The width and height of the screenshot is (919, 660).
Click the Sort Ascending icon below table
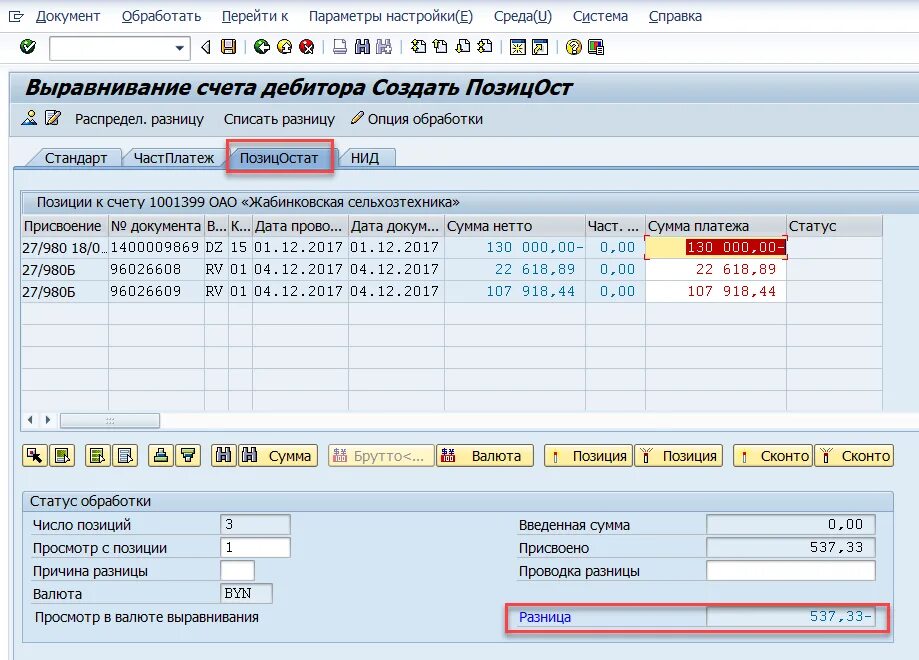click(161, 455)
